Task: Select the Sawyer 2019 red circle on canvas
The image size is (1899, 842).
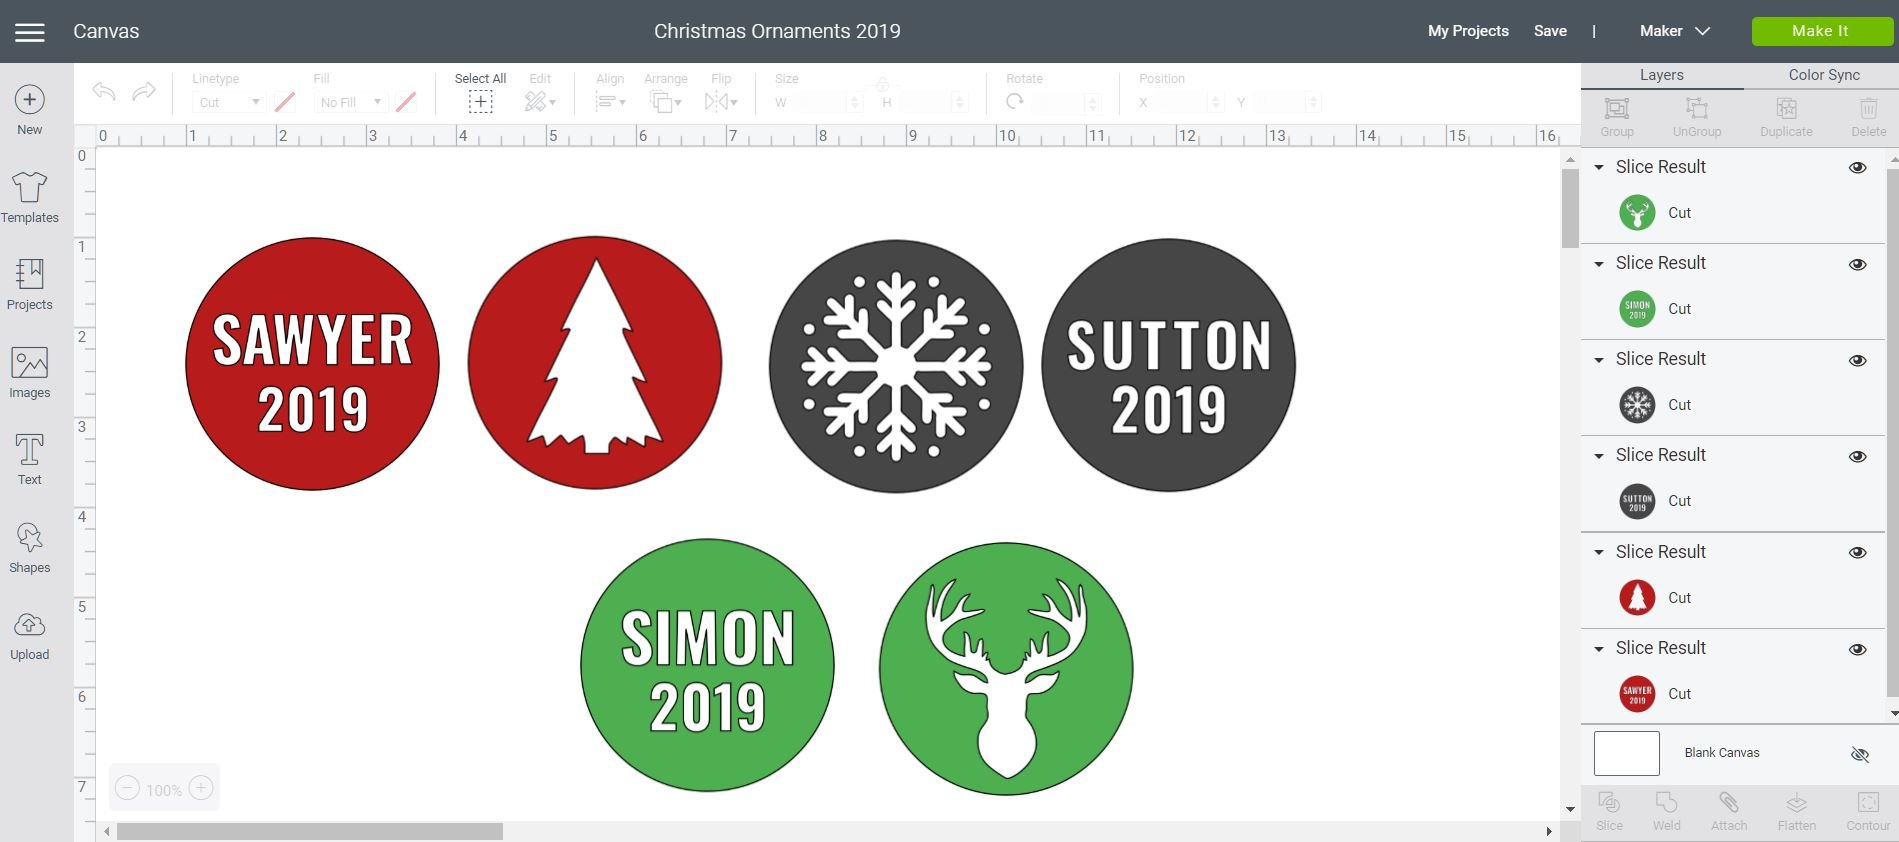Action: point(312,364)
